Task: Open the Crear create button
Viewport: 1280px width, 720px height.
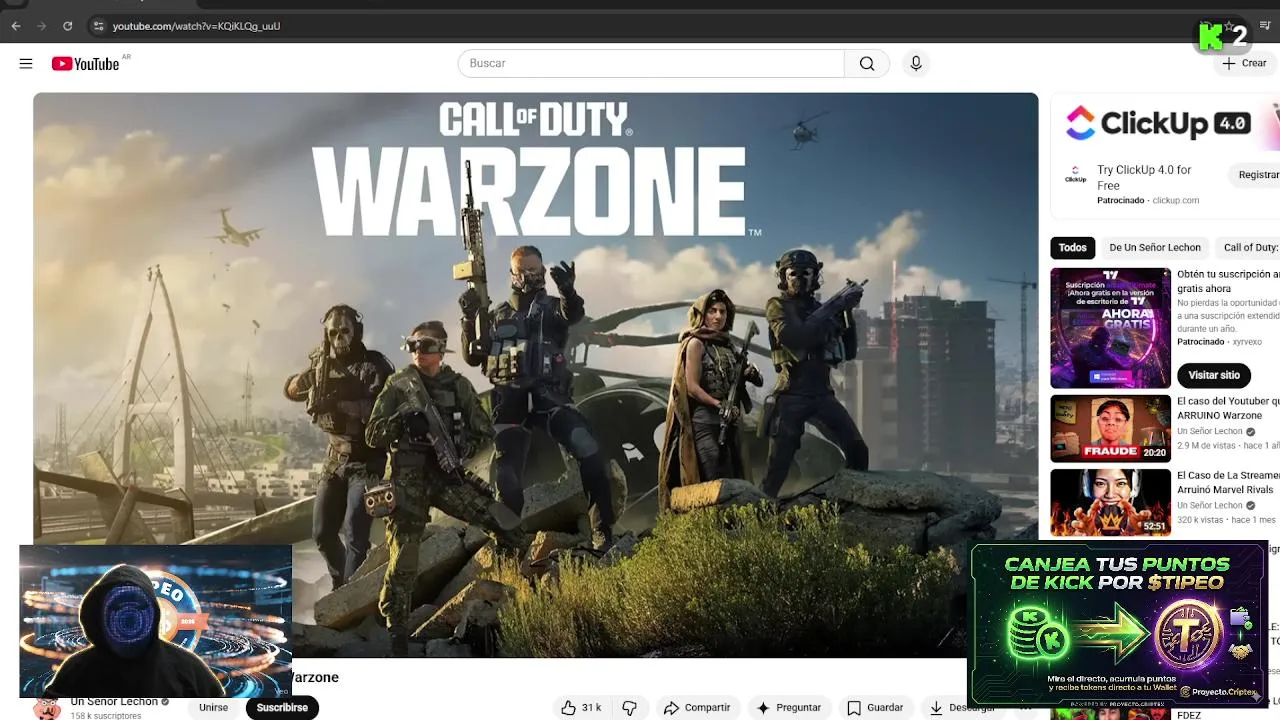Action: pyautogui.click(x=1244, y=64)
